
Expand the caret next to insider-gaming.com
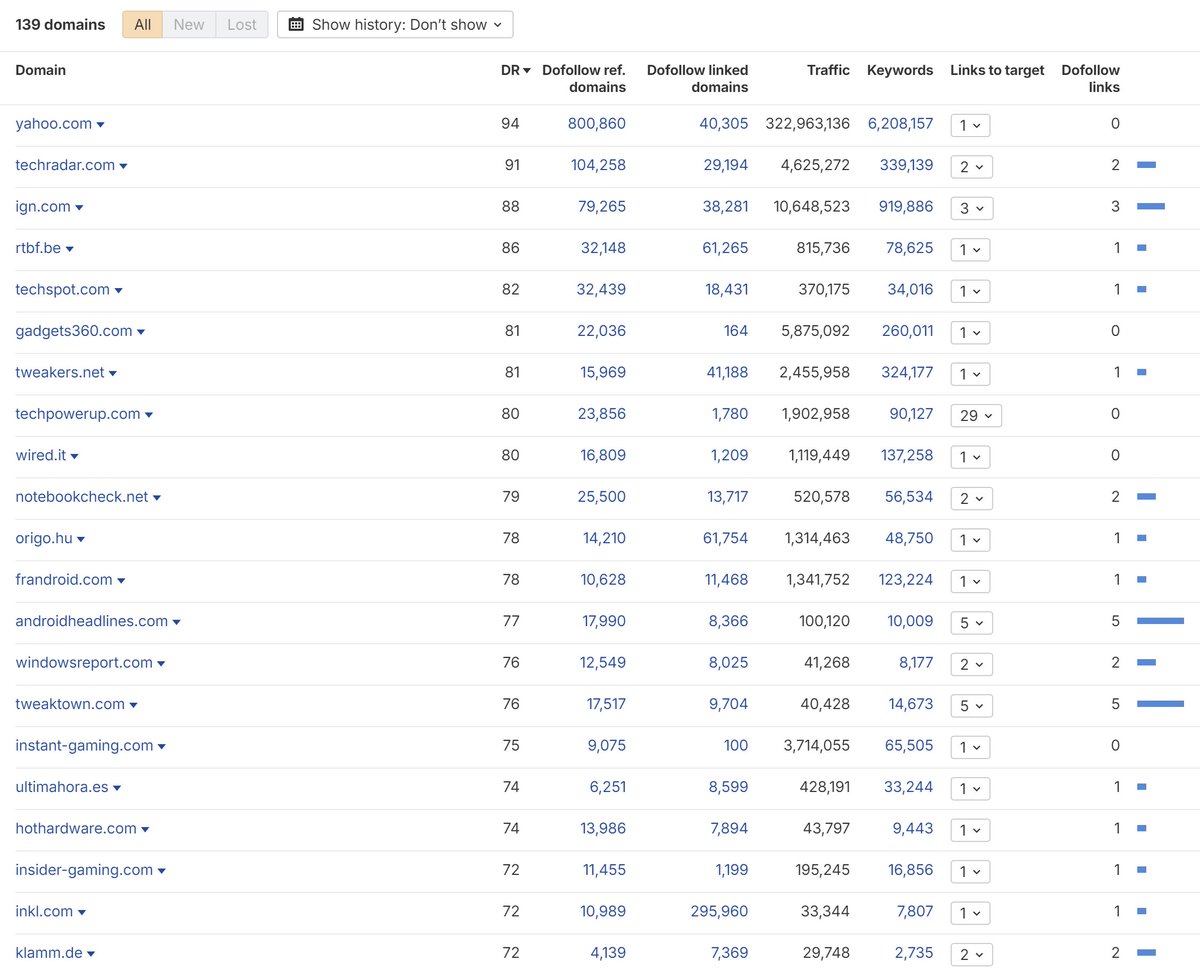tap(161, 871)
